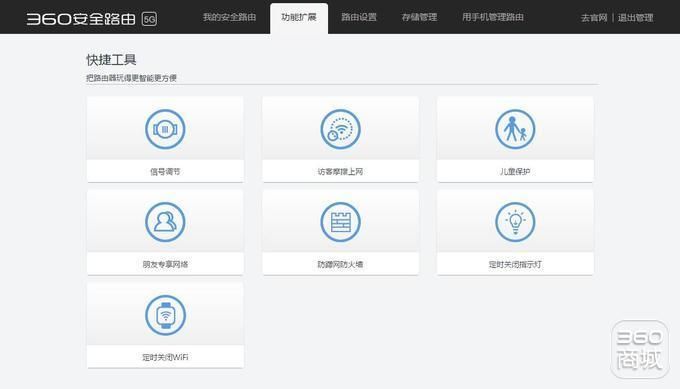Screen dimensions: 680x389
Task: Click the 5G badge beside the logo
Action: click(149, 19)
